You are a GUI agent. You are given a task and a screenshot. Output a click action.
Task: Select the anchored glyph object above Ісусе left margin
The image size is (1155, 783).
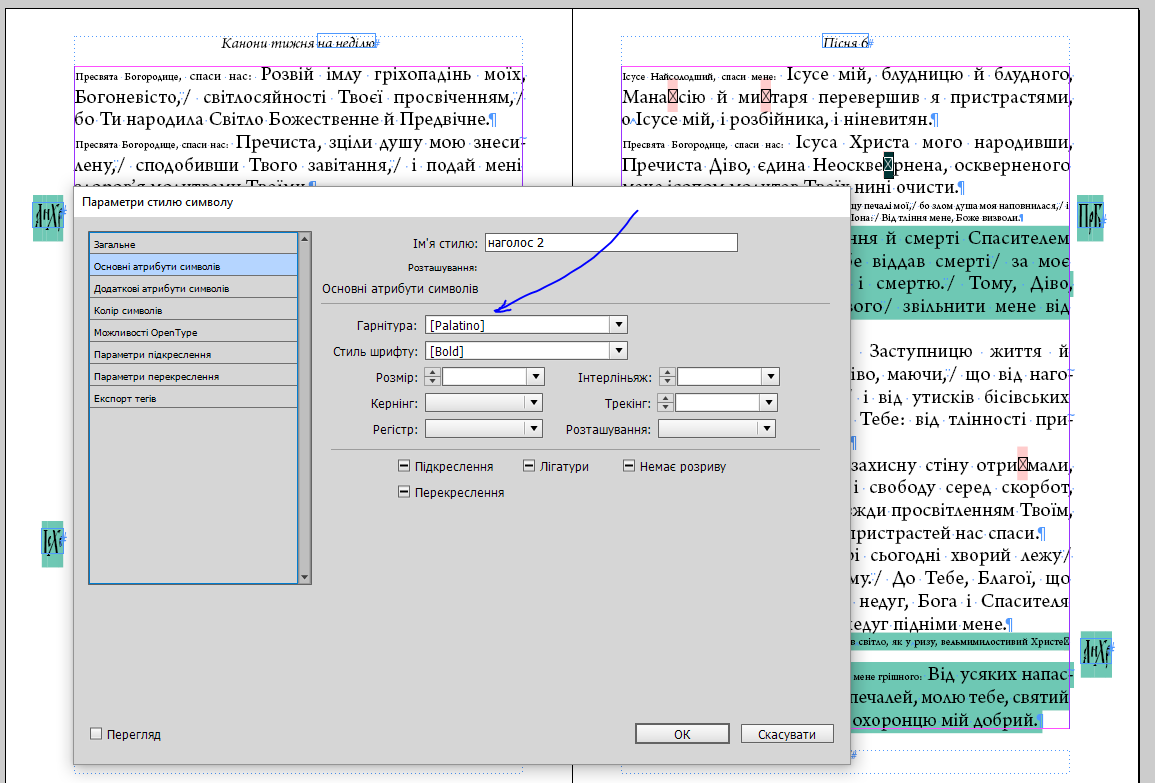tap(48, 217)
